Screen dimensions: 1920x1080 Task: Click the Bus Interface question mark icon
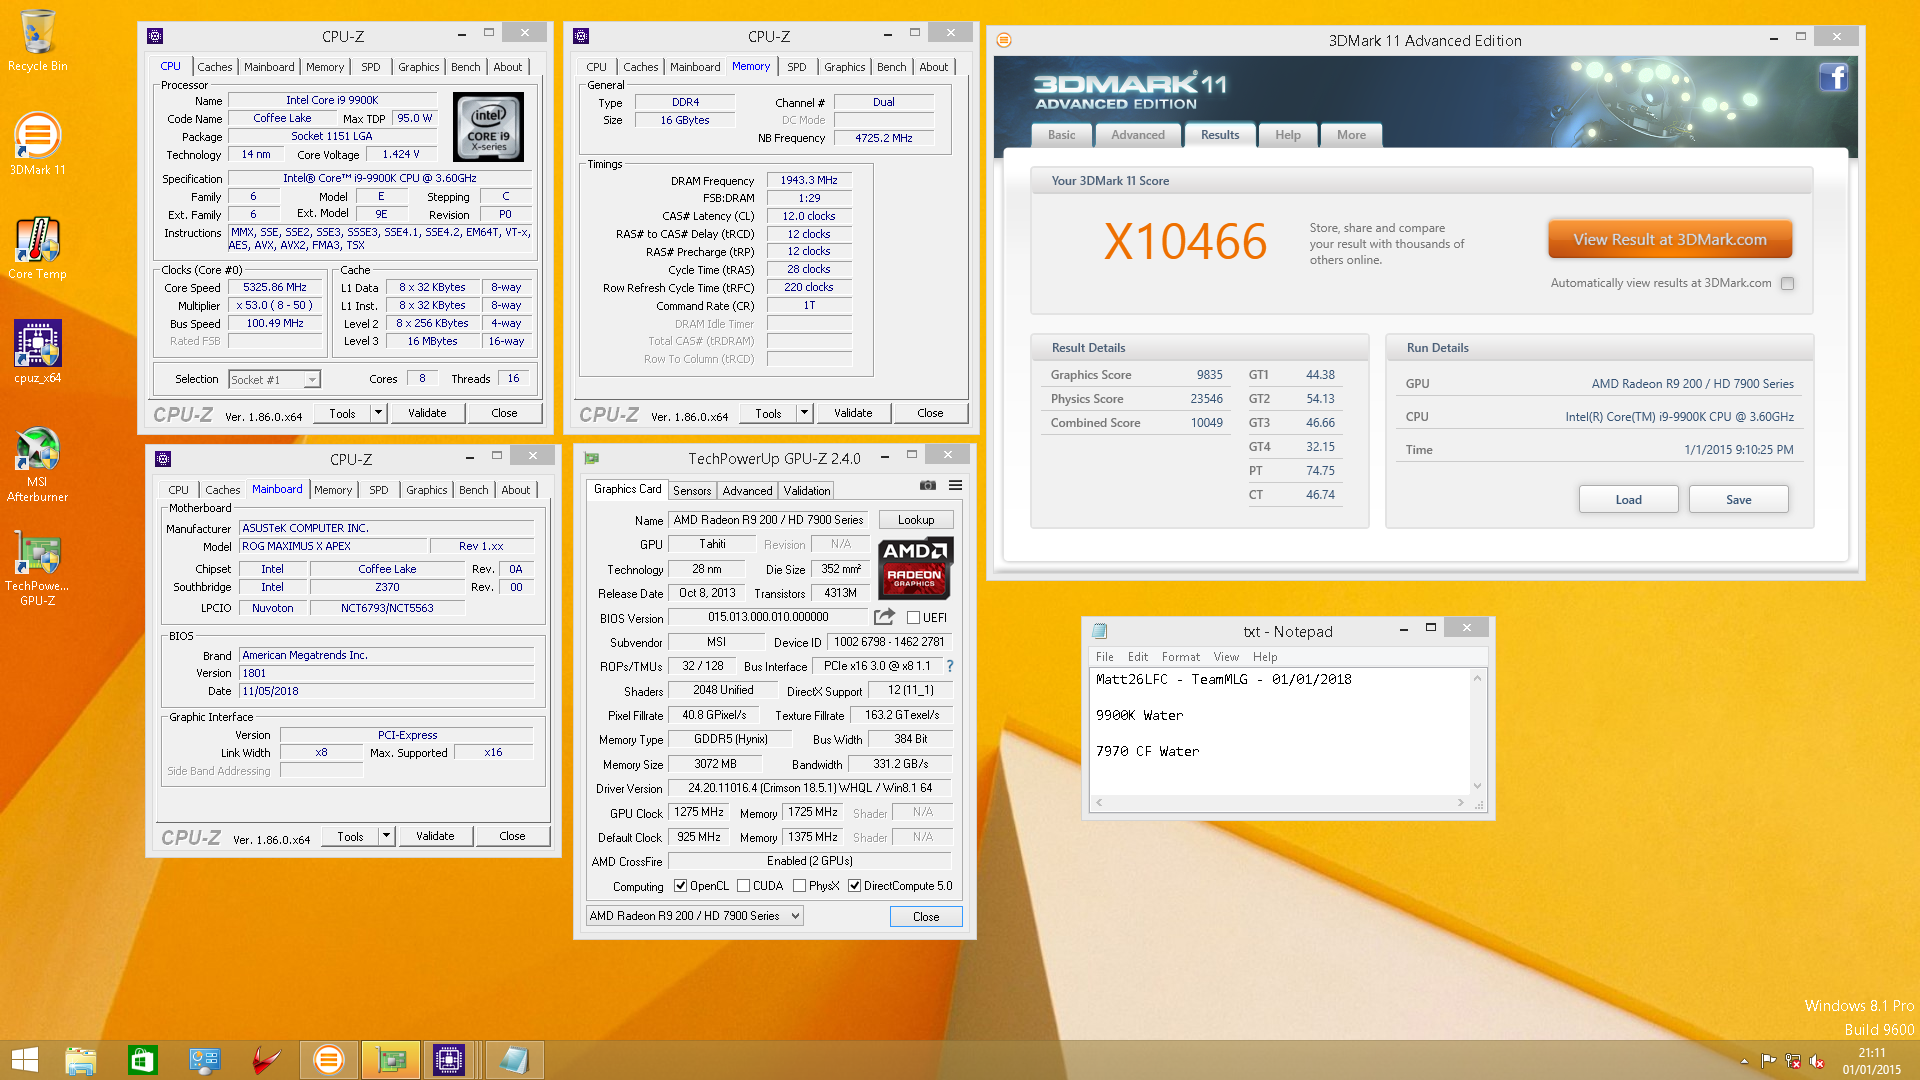coord(950,666)
